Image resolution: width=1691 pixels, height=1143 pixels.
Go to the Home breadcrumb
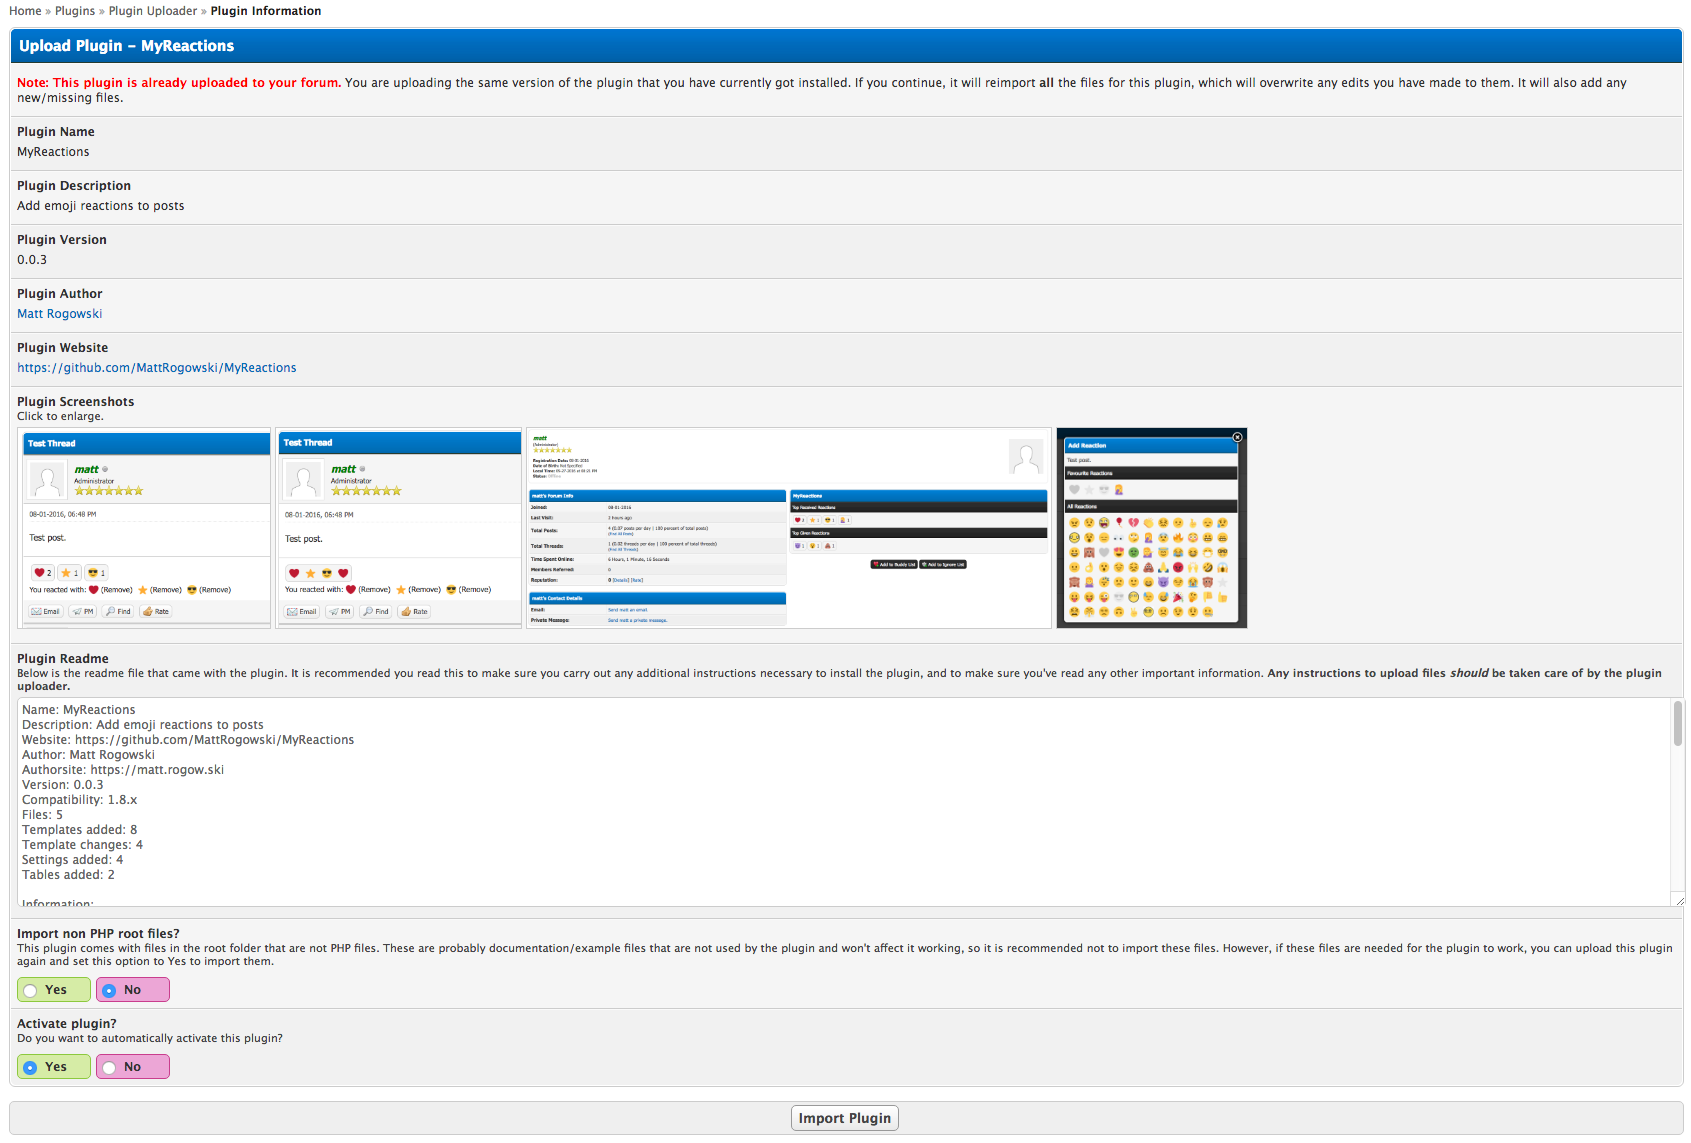point(25,11)
